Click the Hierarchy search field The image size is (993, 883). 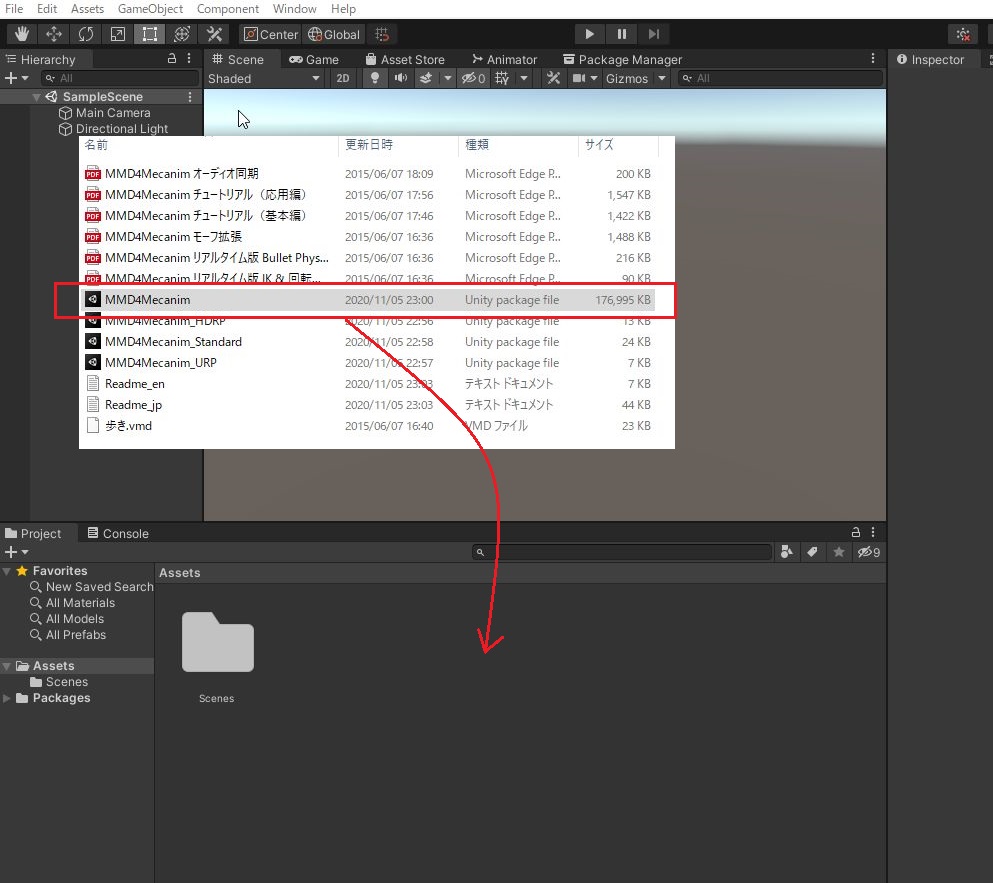point(120,79)
